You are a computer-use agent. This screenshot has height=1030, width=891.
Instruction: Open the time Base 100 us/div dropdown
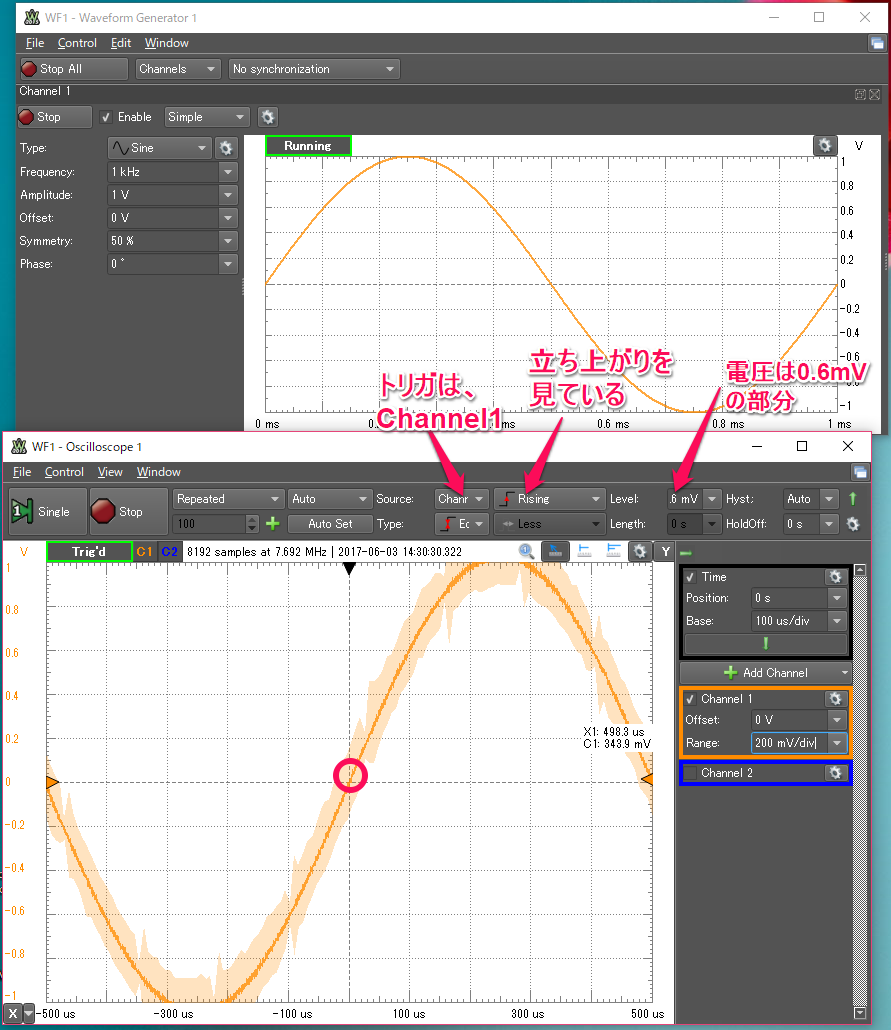(x=799, y=620)
